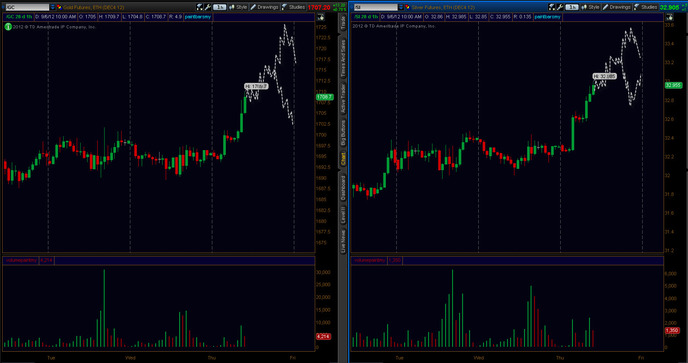Open the Style menu on gold chart
The image size is (688, 363).
click(x=238, y=7)
